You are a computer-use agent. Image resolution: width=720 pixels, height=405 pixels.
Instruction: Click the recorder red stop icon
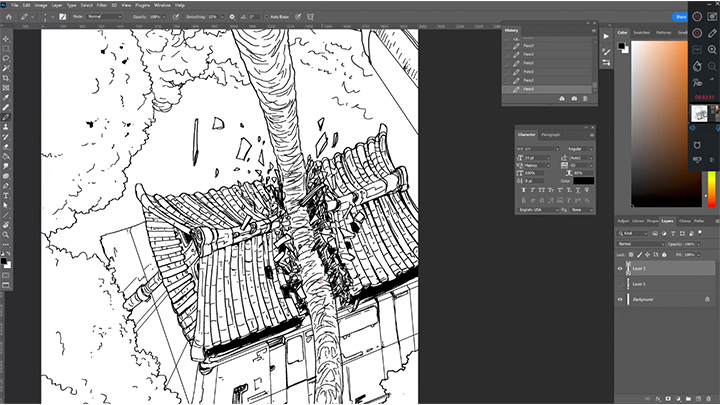[x=697, y=33]
